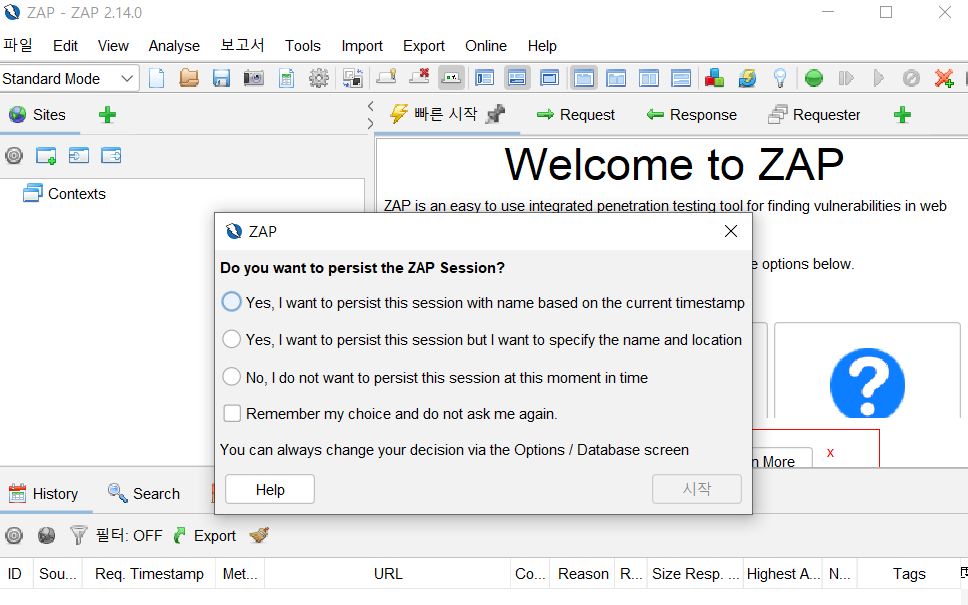Viewport: 968px width, 605px height.
Task: Click the Snapshot Session camera icon
Action: (253, 78)
